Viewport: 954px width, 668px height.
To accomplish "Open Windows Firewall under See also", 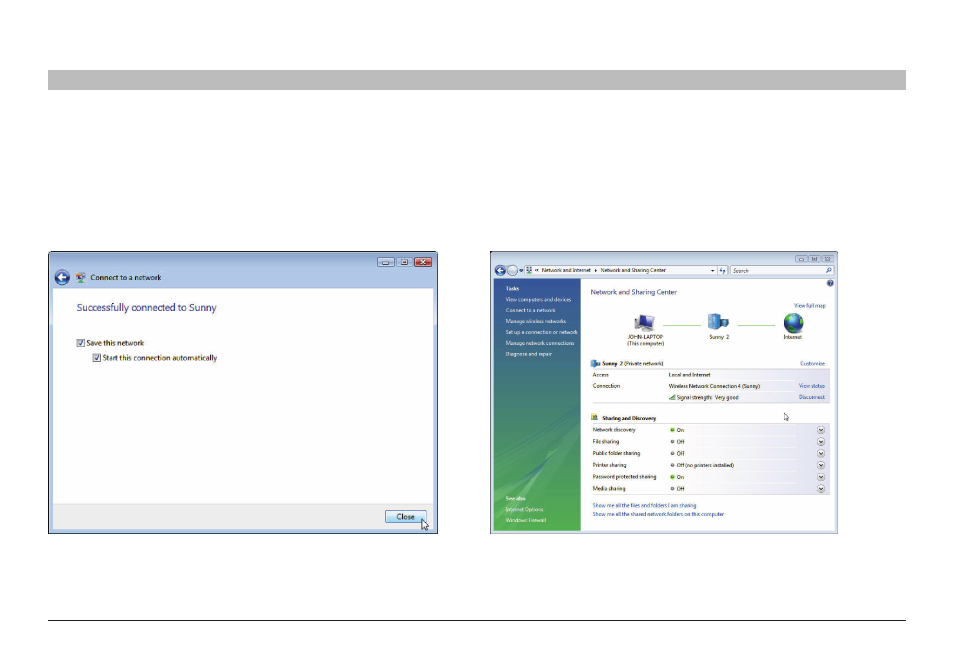I will pyautogui.click(x=526, y=520).
